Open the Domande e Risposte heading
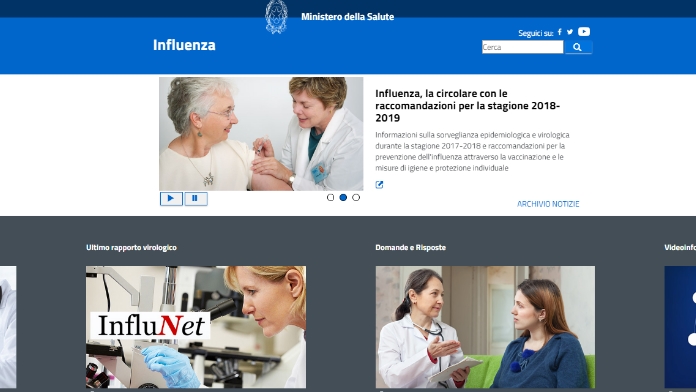 pos(411,247)
